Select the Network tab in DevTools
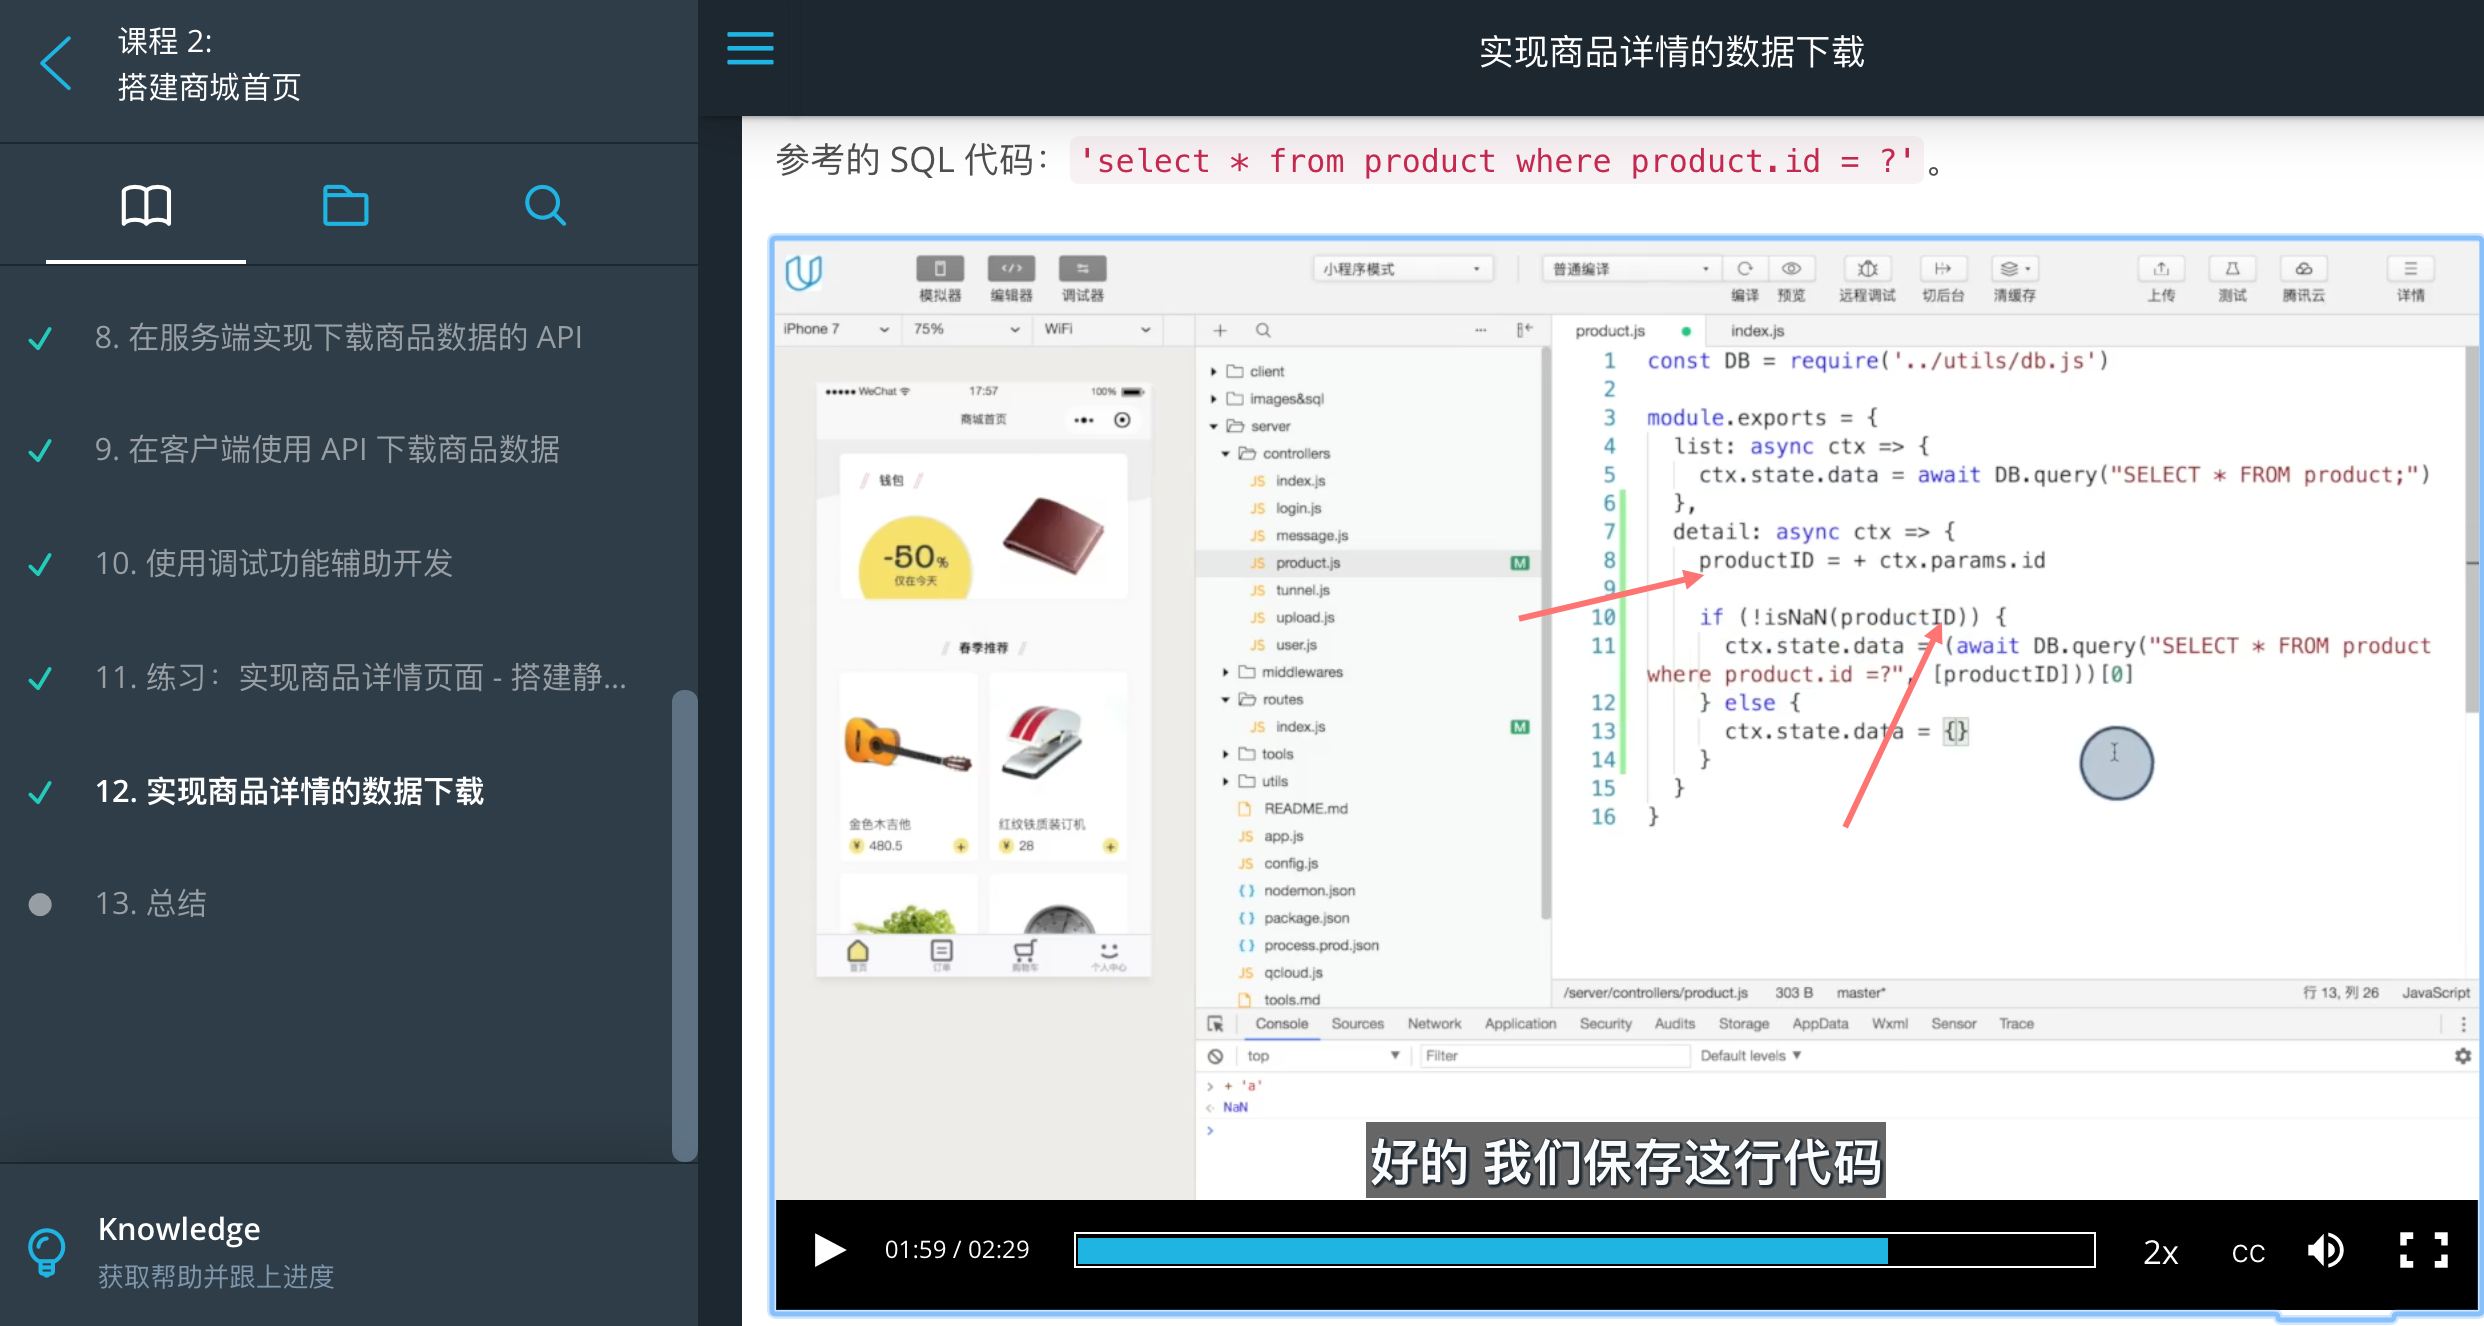 [x=1434, y=1023]
